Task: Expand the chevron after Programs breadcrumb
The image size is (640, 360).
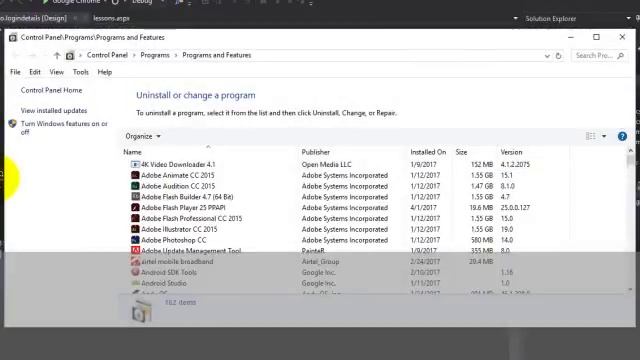Action: 176,56
